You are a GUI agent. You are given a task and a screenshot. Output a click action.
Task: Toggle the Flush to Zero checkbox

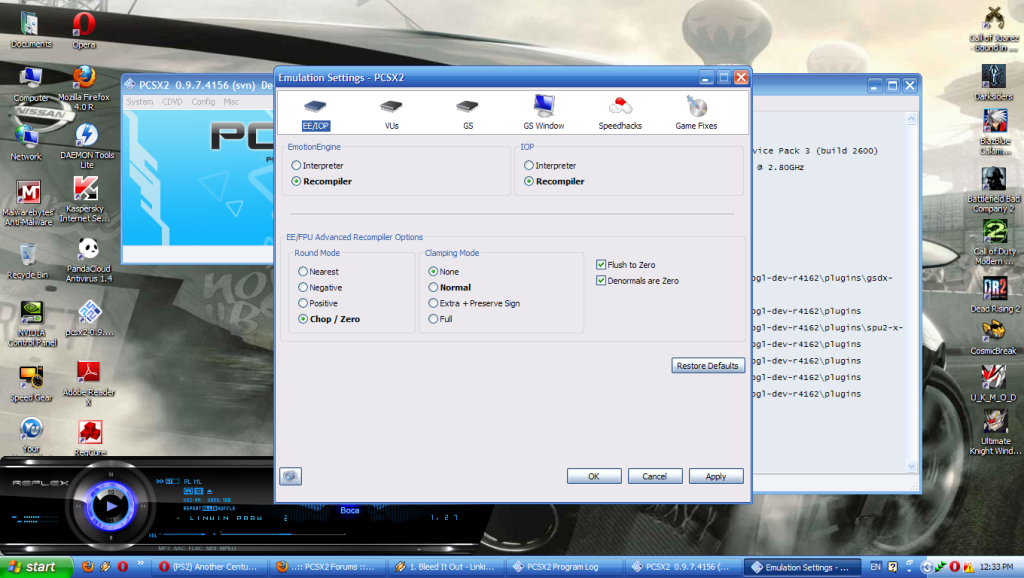click(x=626, y=265)
